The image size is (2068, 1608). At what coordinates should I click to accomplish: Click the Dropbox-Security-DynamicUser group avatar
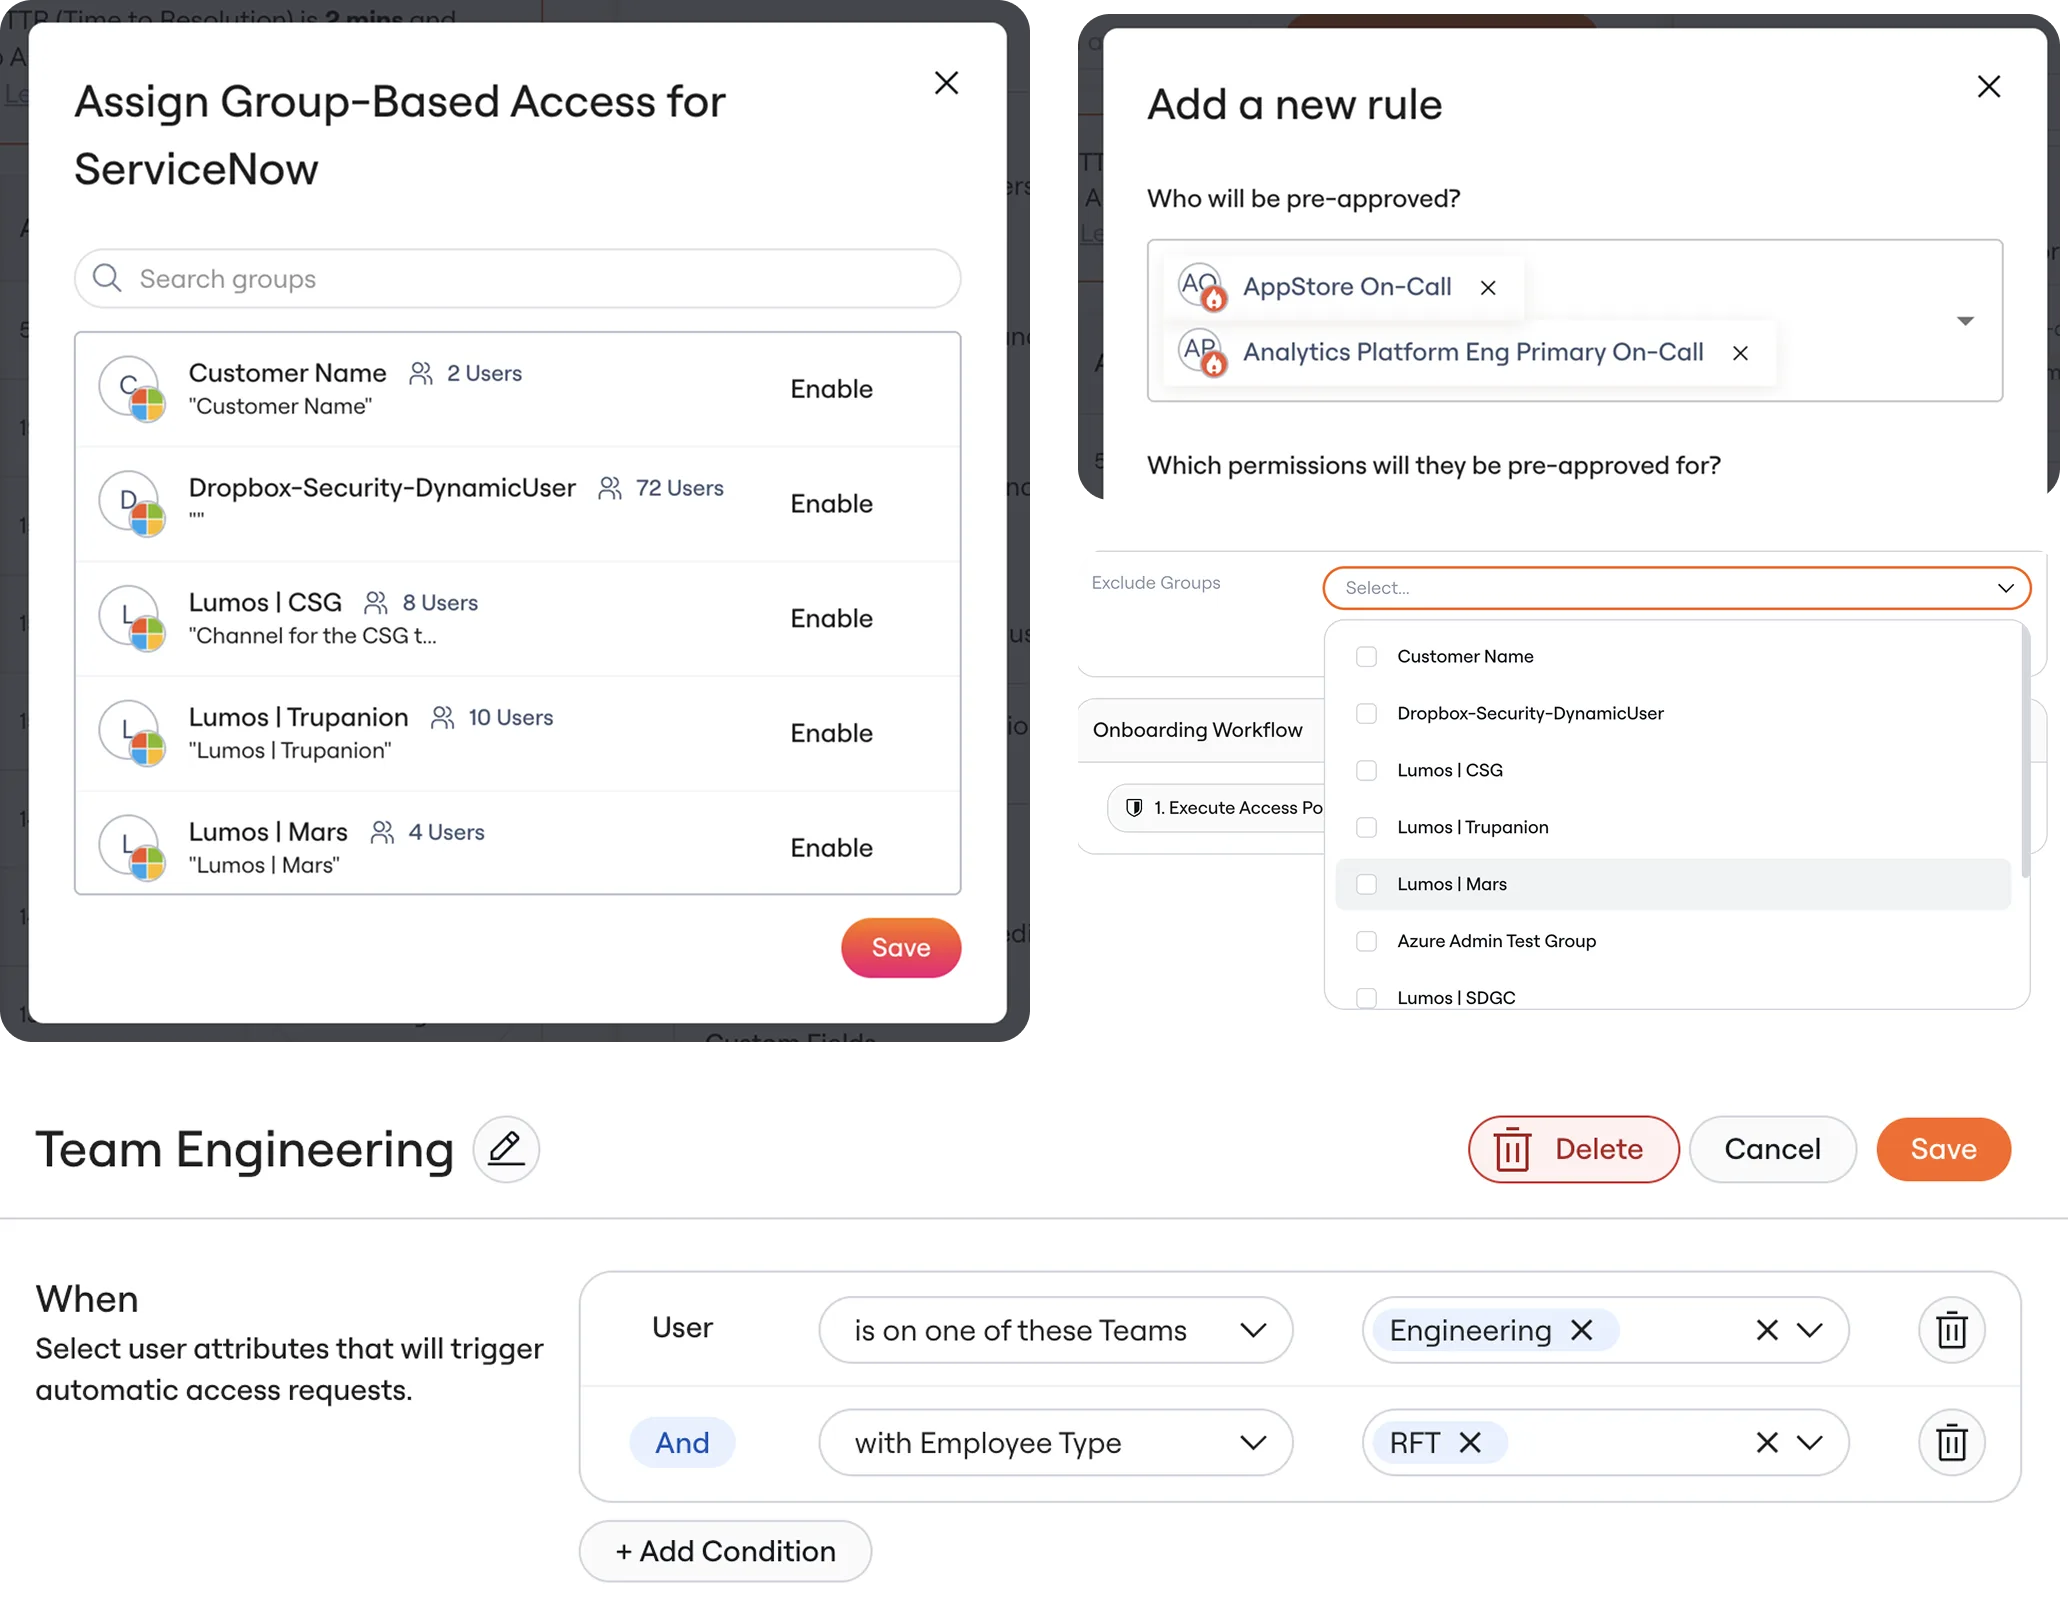(x=131, y=503)
